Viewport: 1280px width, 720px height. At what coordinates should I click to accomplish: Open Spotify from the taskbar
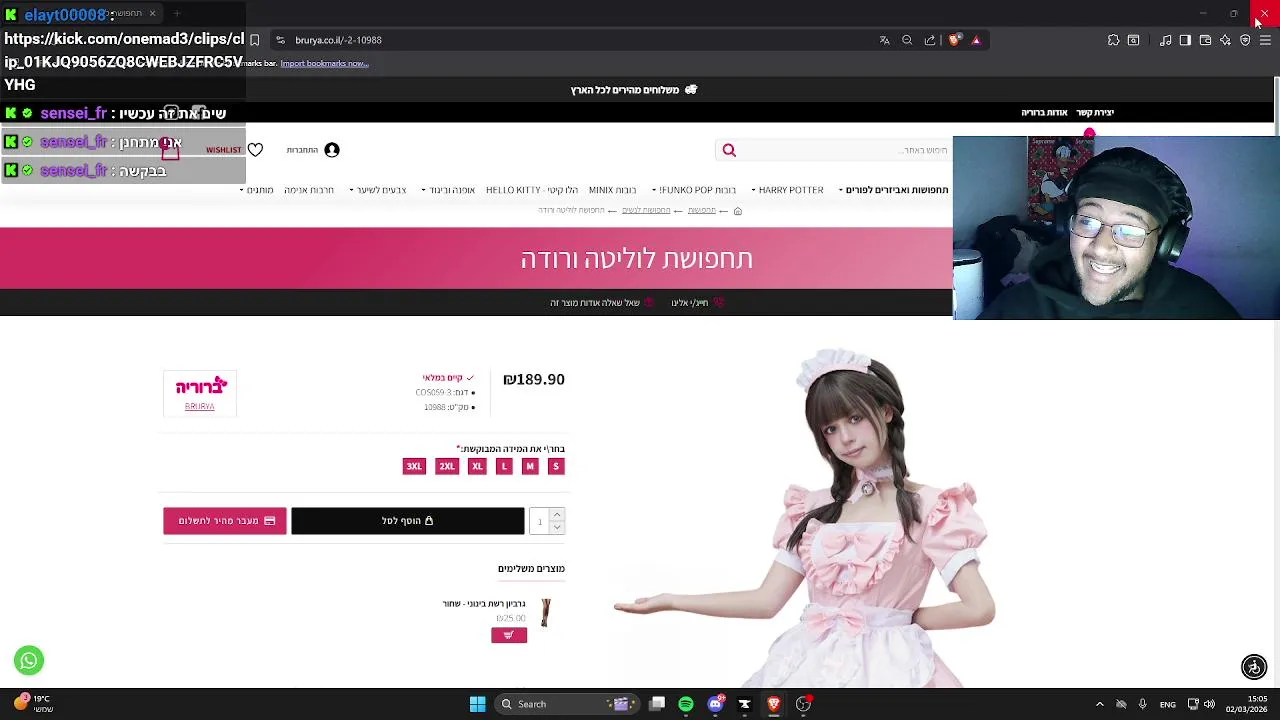click(686, 704)
